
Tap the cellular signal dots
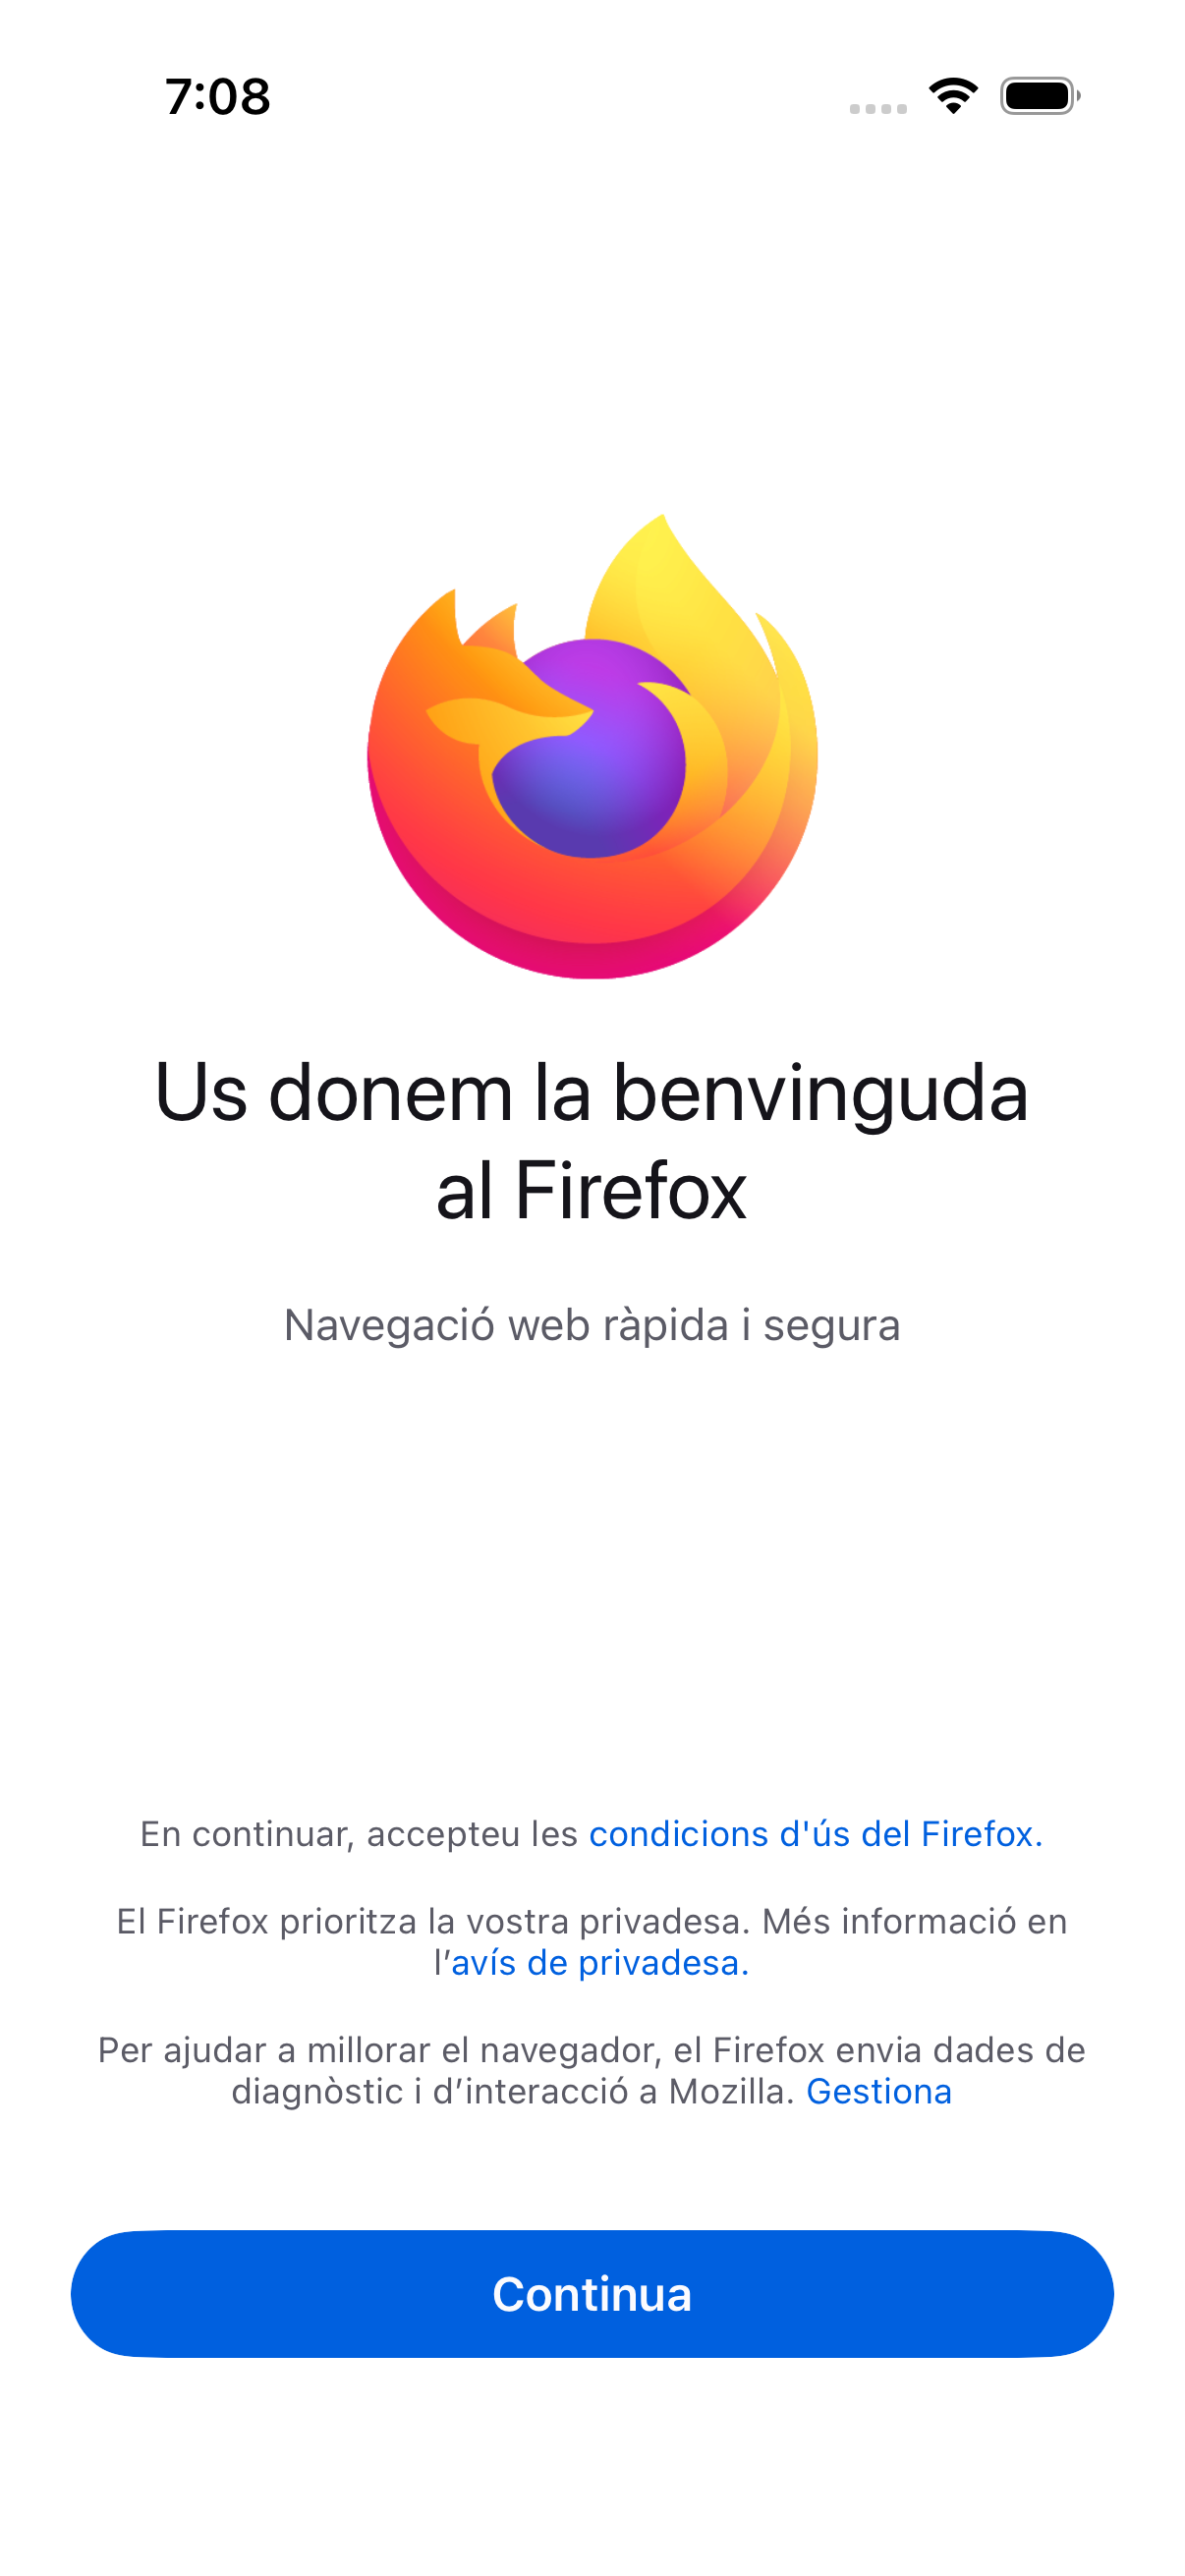click(x=878, y=108)
